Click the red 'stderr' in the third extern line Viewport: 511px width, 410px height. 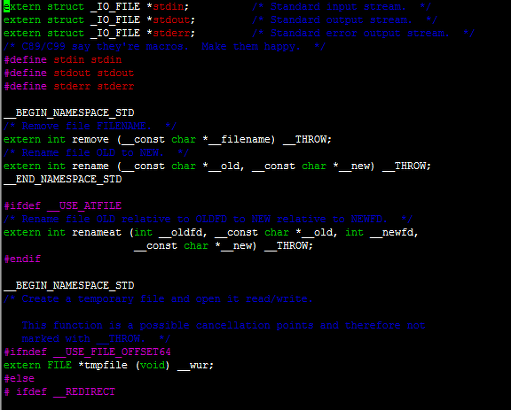pos(171,33)
